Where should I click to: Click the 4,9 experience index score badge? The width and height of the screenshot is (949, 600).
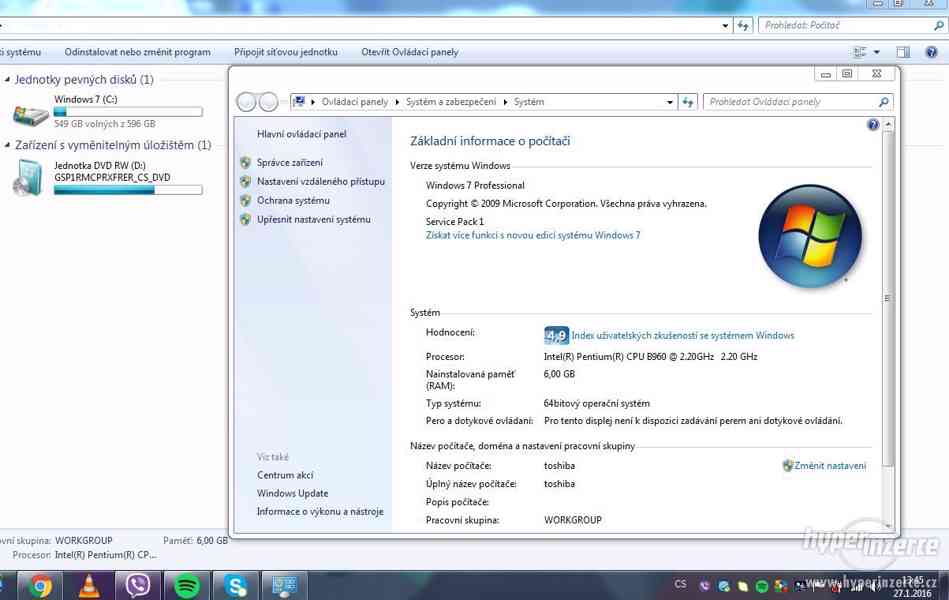tap(556, 335)
